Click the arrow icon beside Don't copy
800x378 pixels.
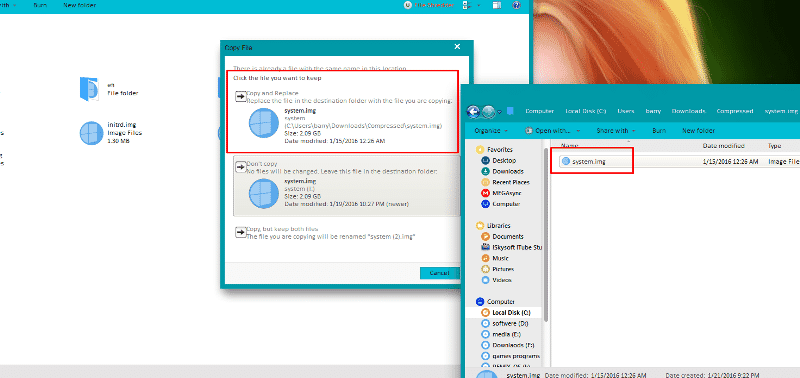(240, 166)
